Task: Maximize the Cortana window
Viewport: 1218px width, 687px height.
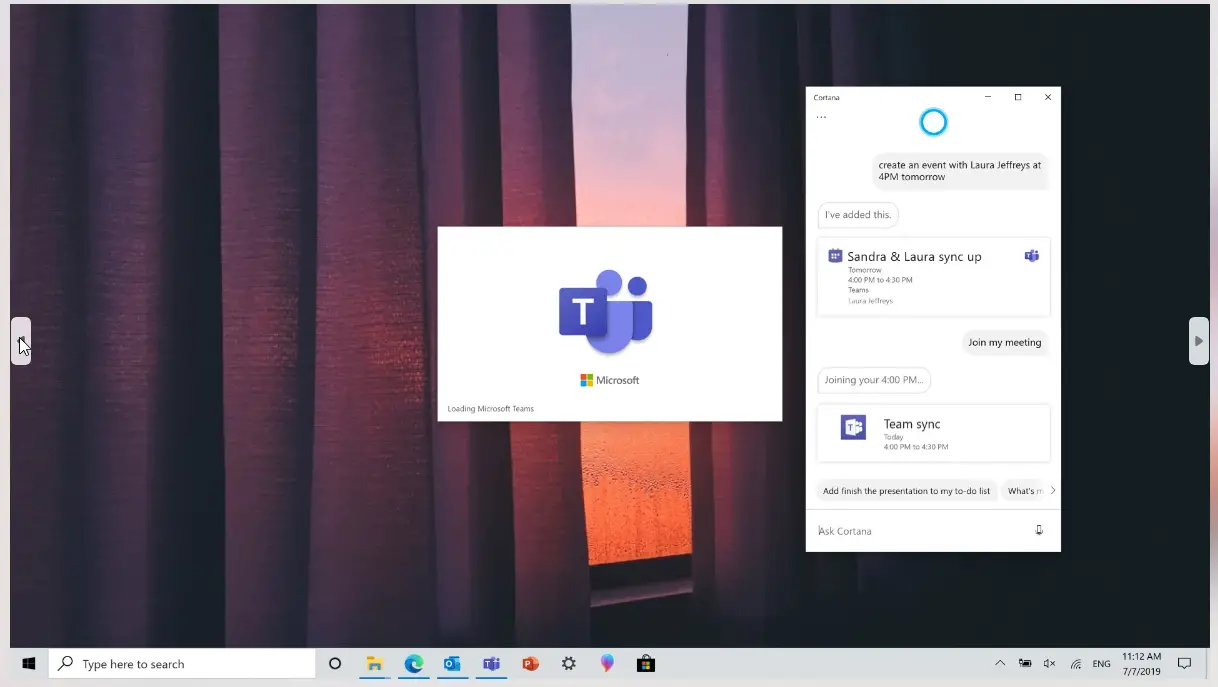Action: click(1018, 97)
